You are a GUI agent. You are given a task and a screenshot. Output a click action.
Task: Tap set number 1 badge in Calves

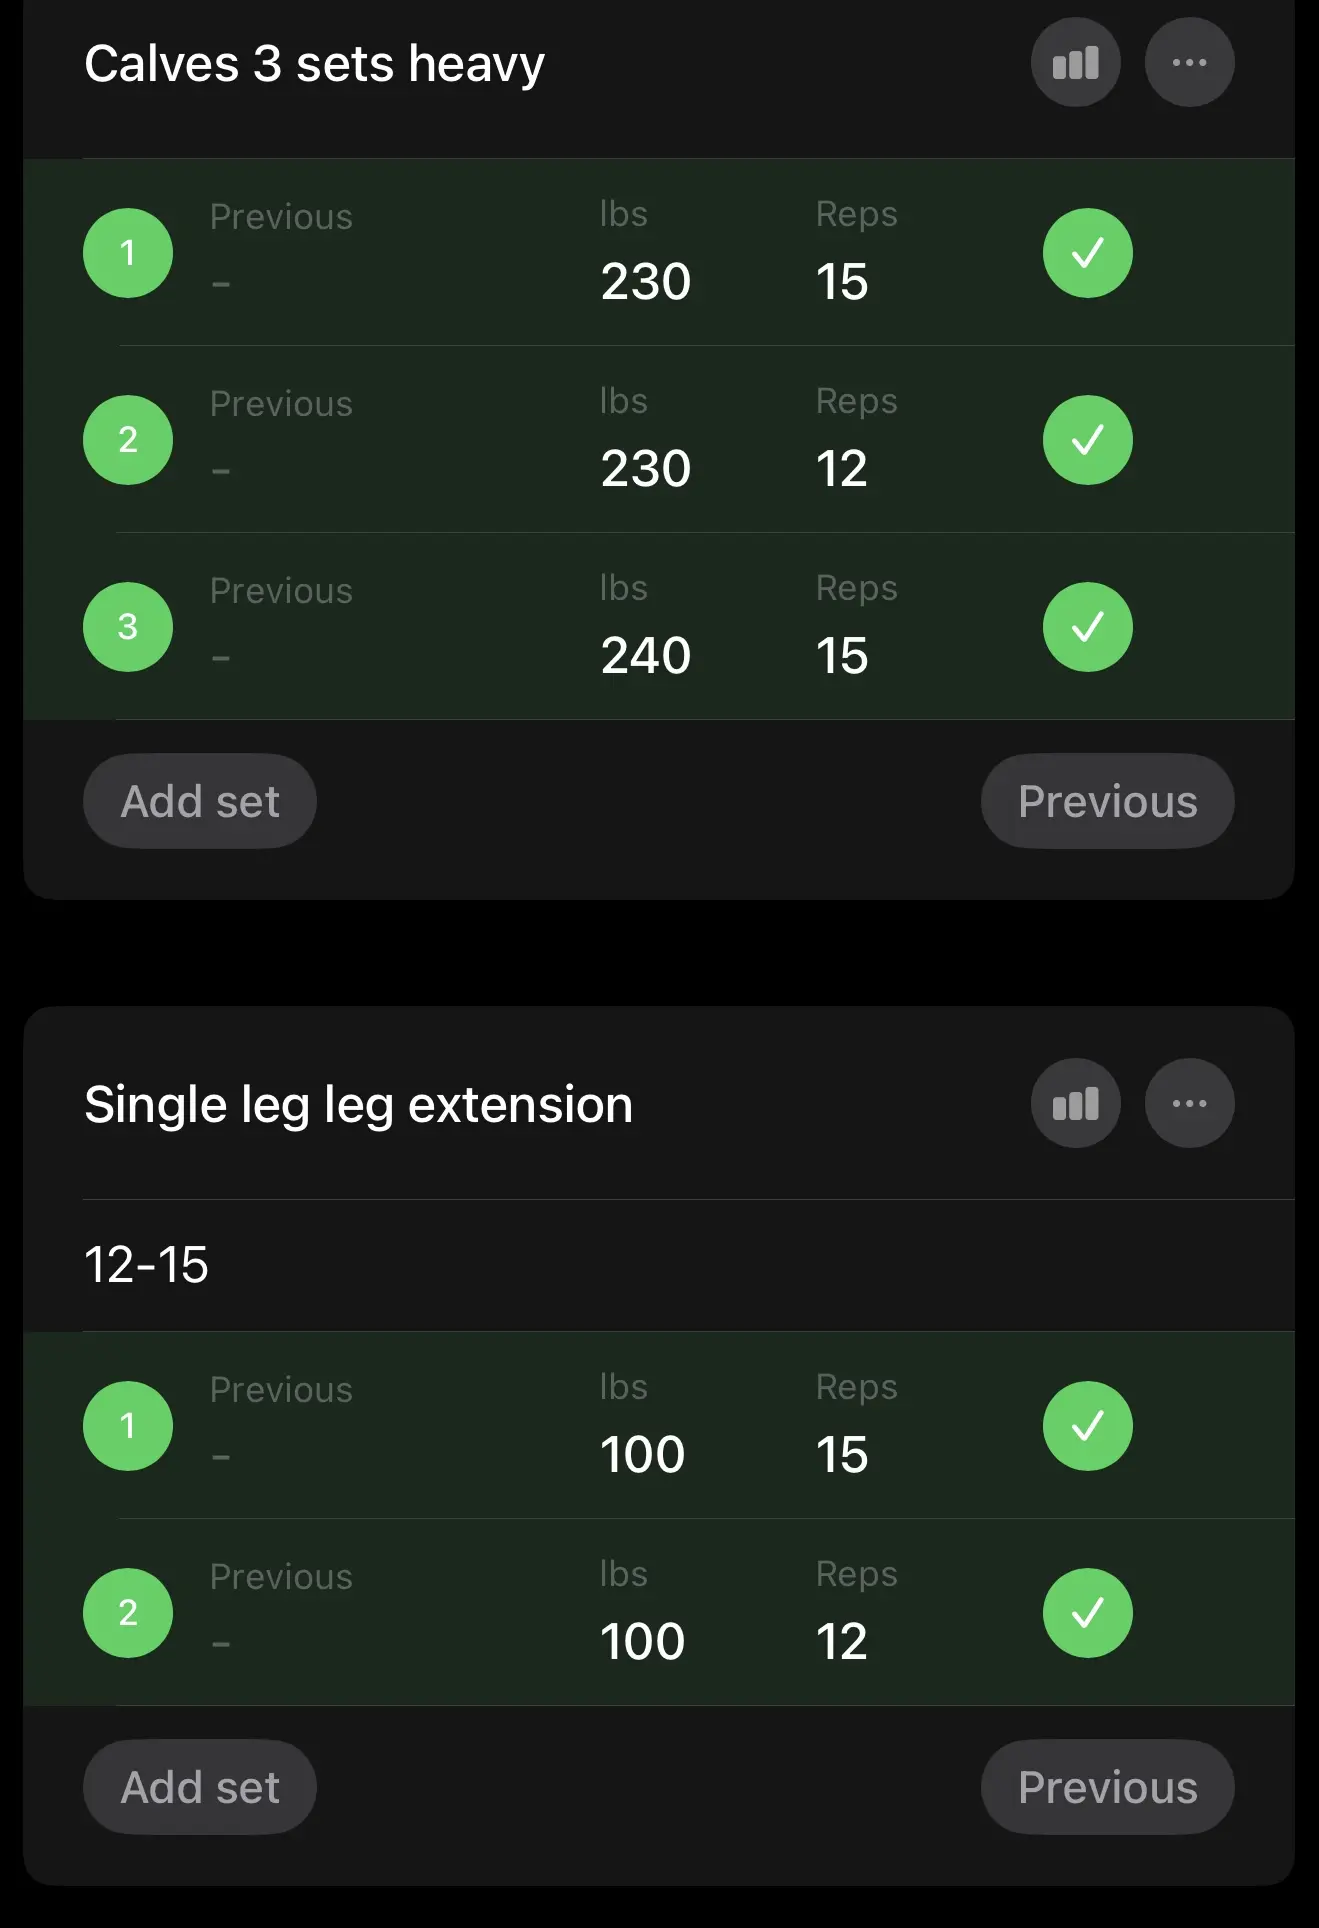128,253
